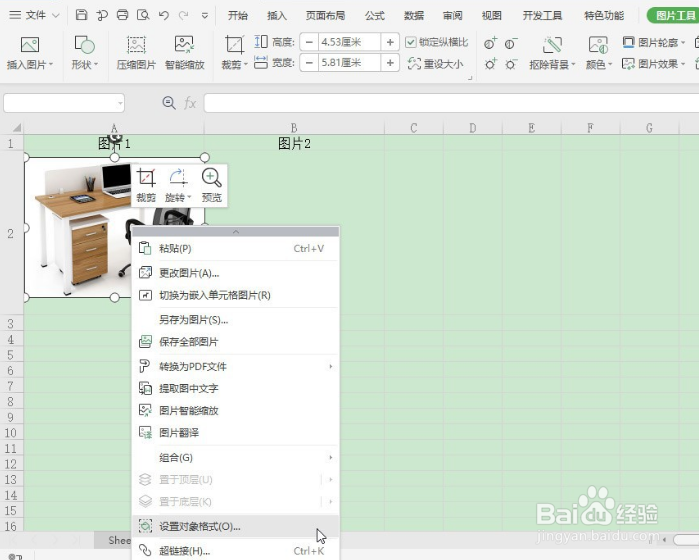
Task: Open the size and properties dialog launcher
Action: (470, 78)
